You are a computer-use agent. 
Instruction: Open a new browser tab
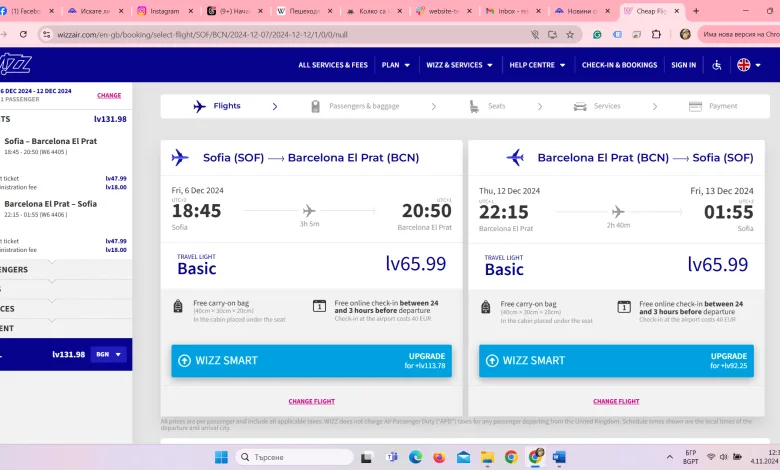[696, 11]
